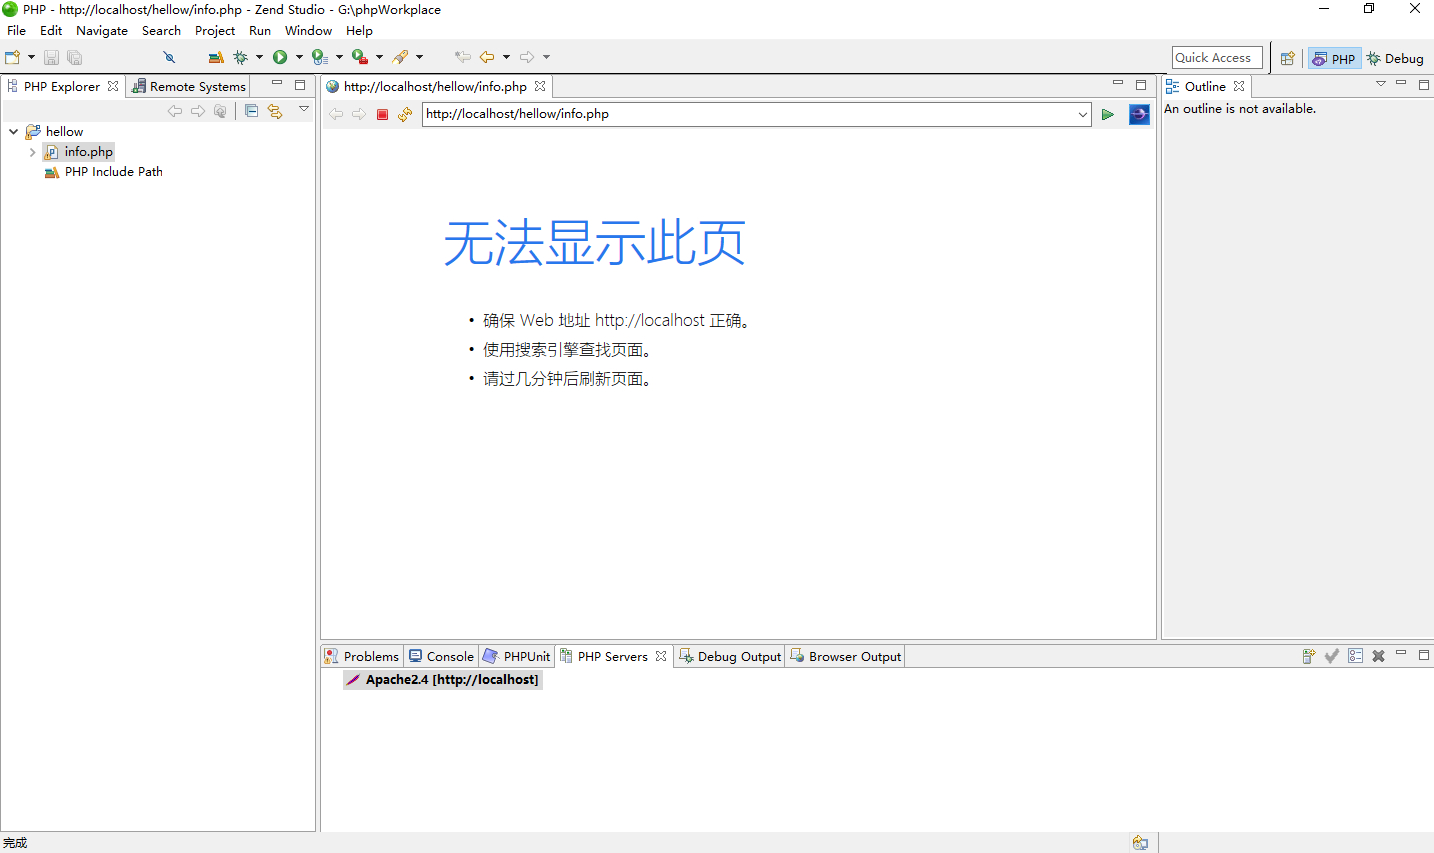Open the Run dropdown arrow
Screen dimensions: 1434x853
coord(299,57)
